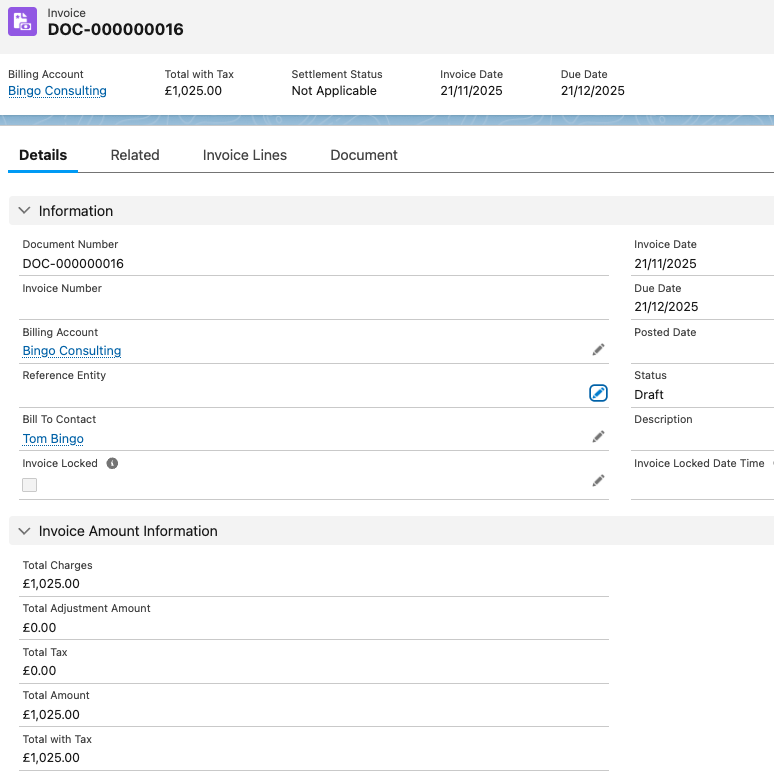Image resolution: width=774 pixels, height=776 pixels.
Task: Toggle the Invoice Locked checkbox
Action: (x=30, y=485)
